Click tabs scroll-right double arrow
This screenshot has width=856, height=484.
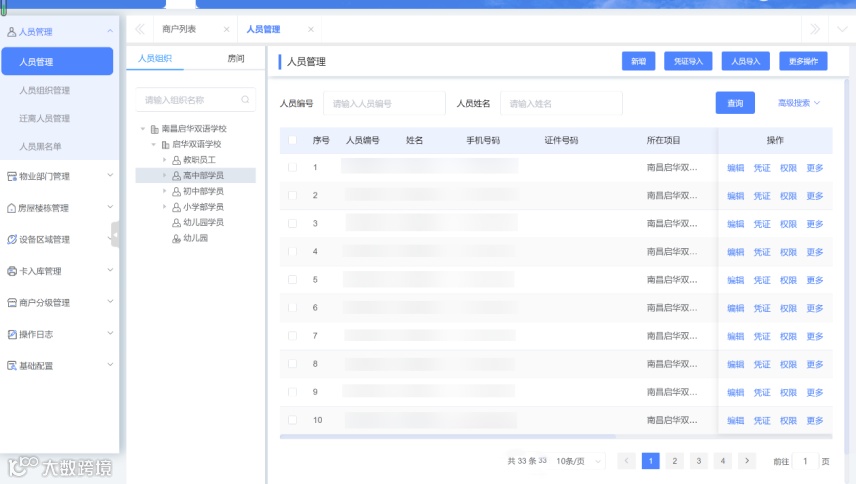(815, 29)
